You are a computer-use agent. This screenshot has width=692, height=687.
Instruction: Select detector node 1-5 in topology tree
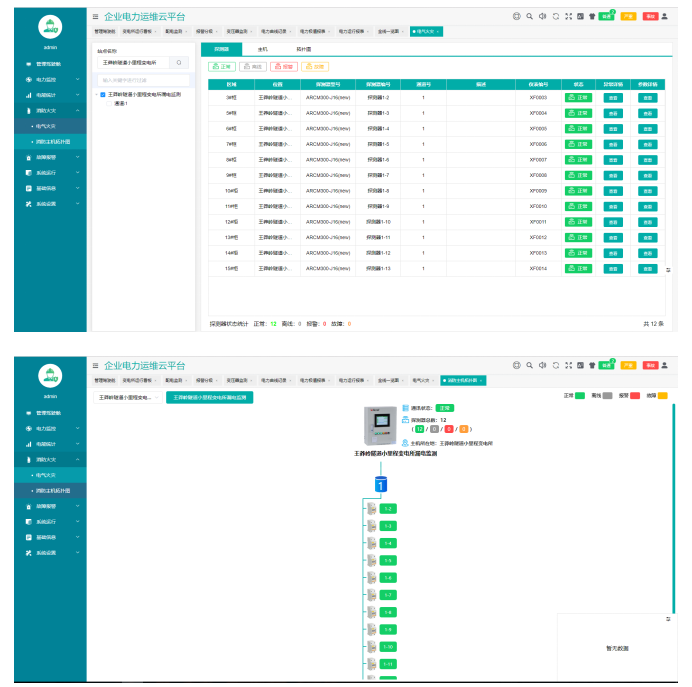388,560
